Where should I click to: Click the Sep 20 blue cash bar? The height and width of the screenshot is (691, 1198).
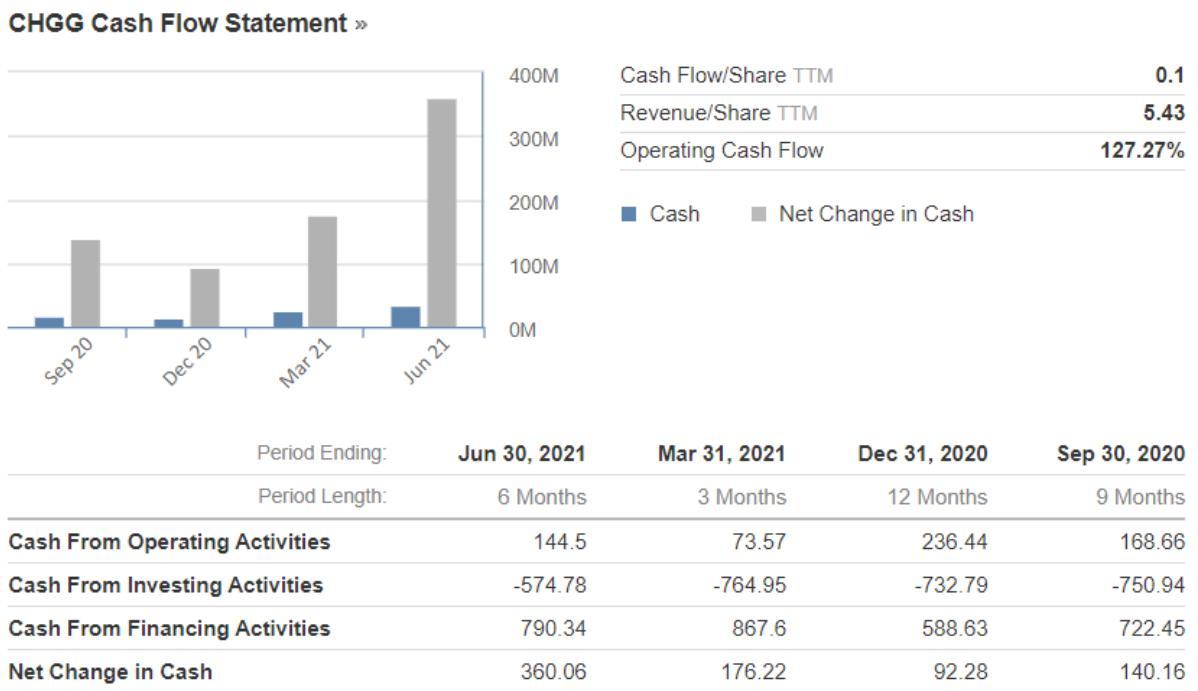pyautogui.click(x=50, y=323)
